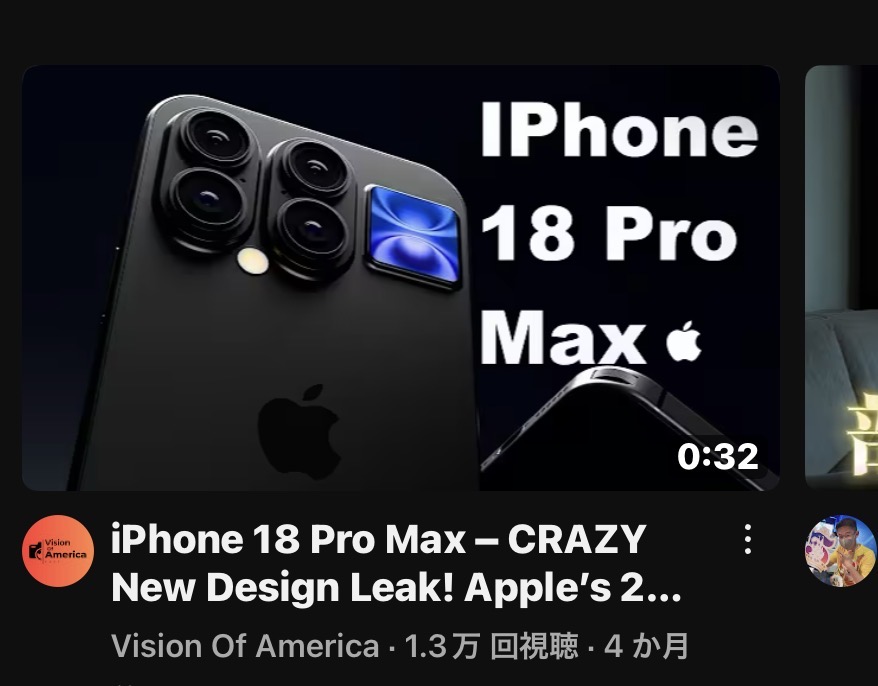Click the top-left camera lens in thumbnail
The height and width of the screenshot is (686, 878).
point(216,138)
